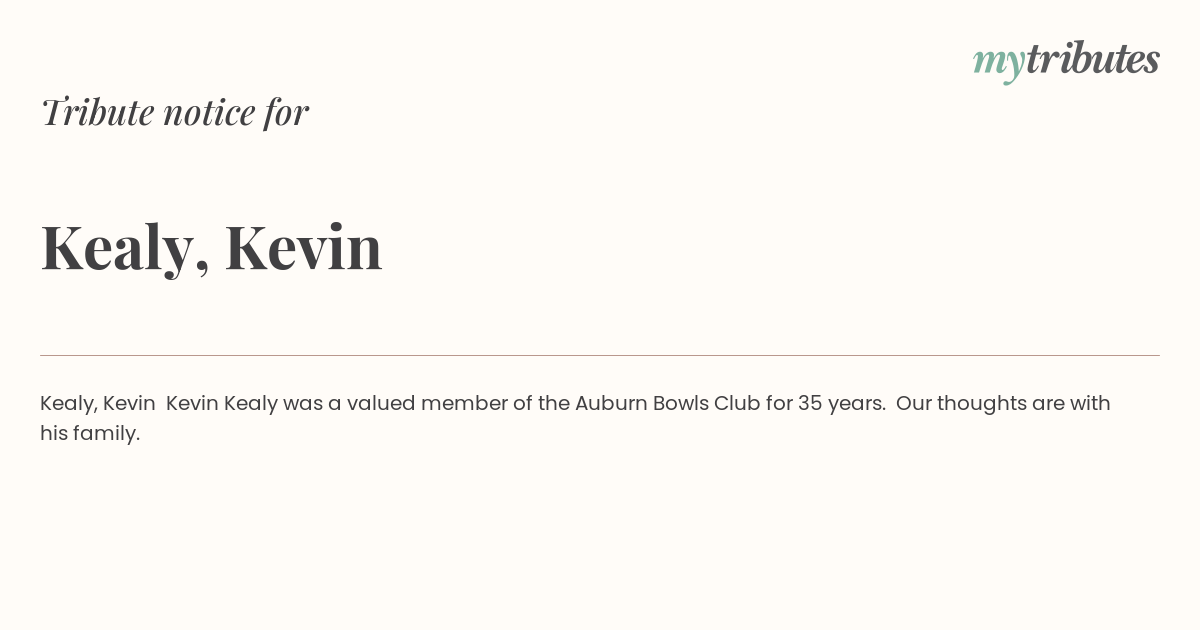The image size is (1200, 630).
Task: Click the mytributes logo
Action: coord(1066,60)
